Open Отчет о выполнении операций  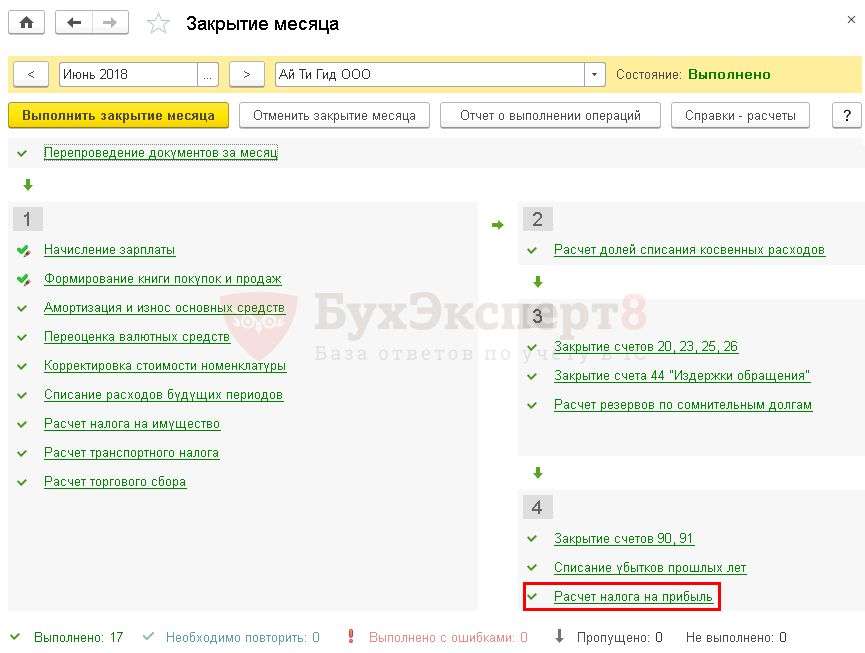coord(550,116)
